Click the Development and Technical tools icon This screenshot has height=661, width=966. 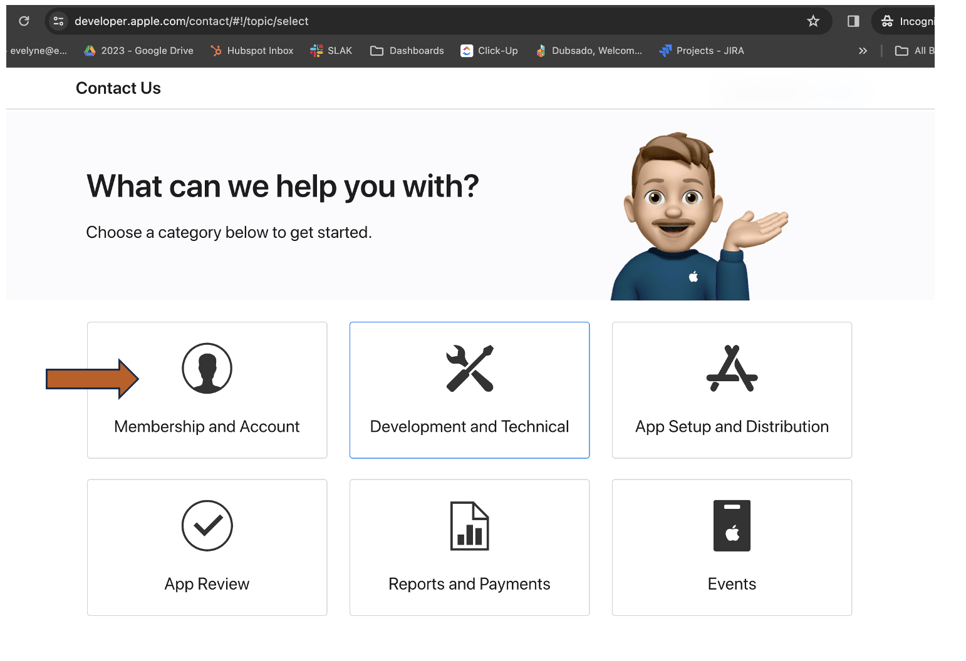pos(469,368)
